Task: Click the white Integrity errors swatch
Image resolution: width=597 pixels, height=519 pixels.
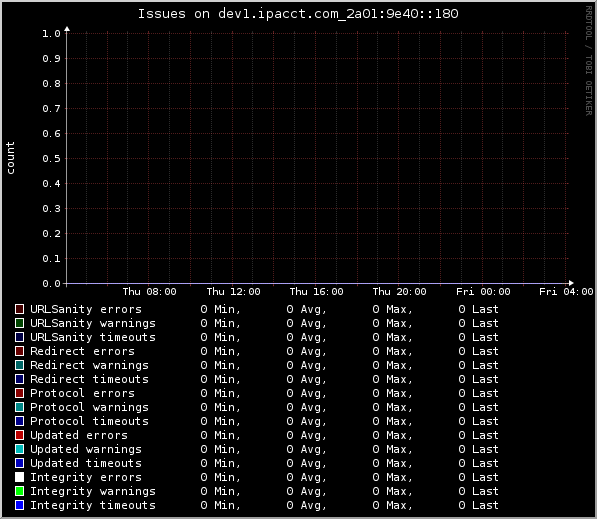Action: [19, 477]
